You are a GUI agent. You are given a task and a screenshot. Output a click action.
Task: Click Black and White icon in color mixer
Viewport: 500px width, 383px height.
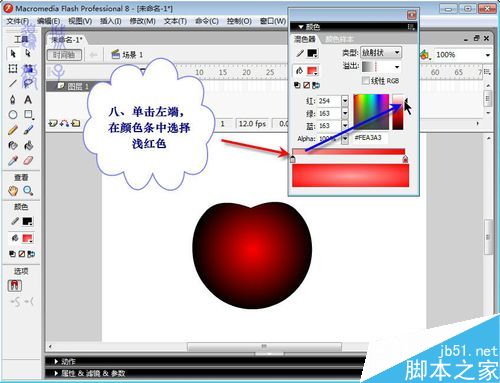297,85
